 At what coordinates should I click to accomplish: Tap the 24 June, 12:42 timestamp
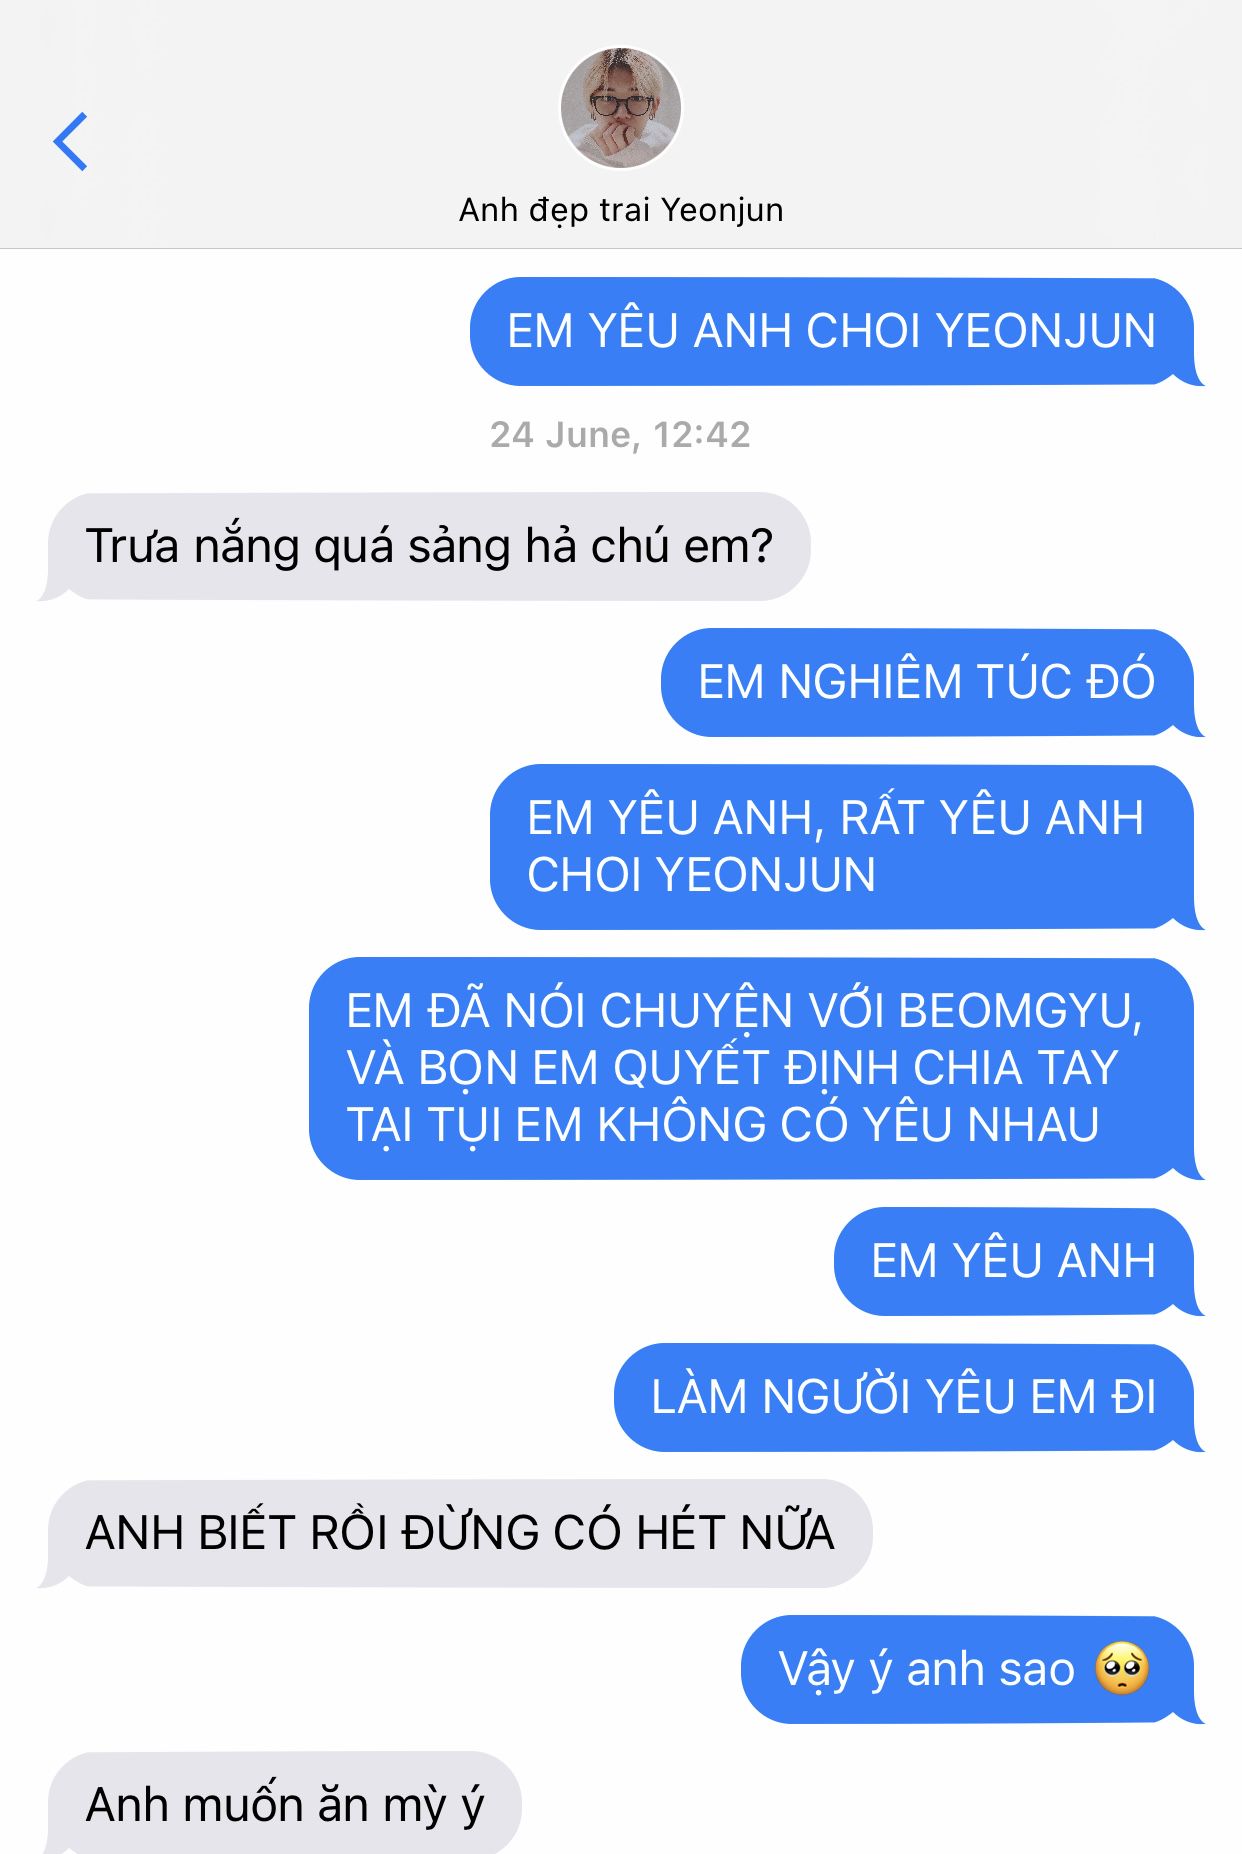tap(620, 435)
